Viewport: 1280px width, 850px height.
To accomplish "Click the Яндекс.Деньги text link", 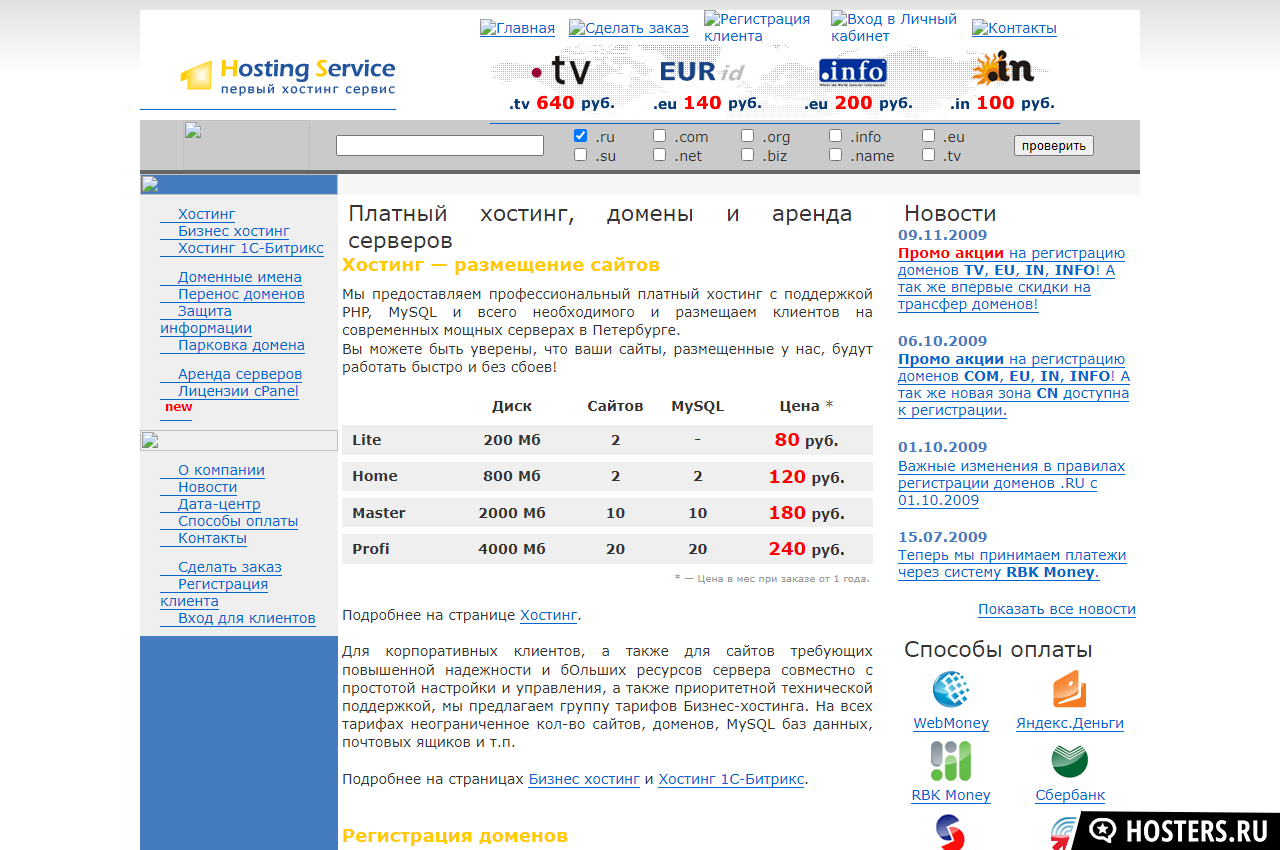I will pyautogui.click(x=1070, y=723).
